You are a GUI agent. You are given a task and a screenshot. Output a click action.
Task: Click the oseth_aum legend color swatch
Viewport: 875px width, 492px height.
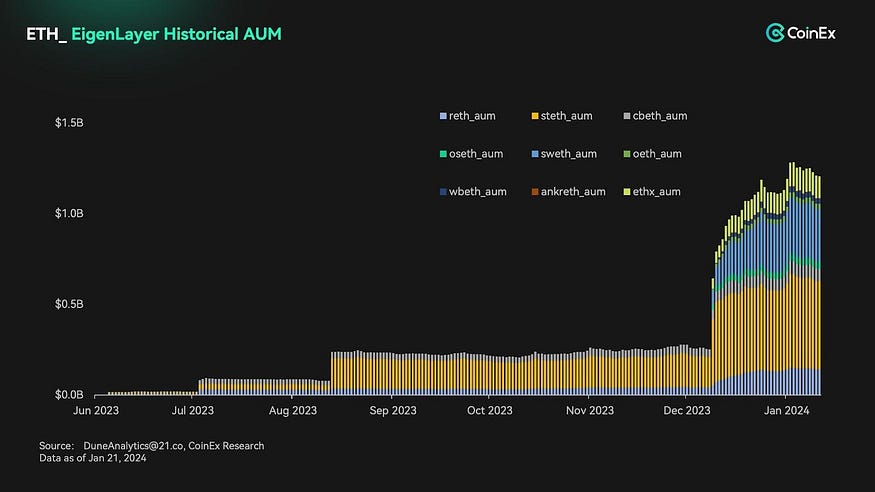tap(443, 154)
